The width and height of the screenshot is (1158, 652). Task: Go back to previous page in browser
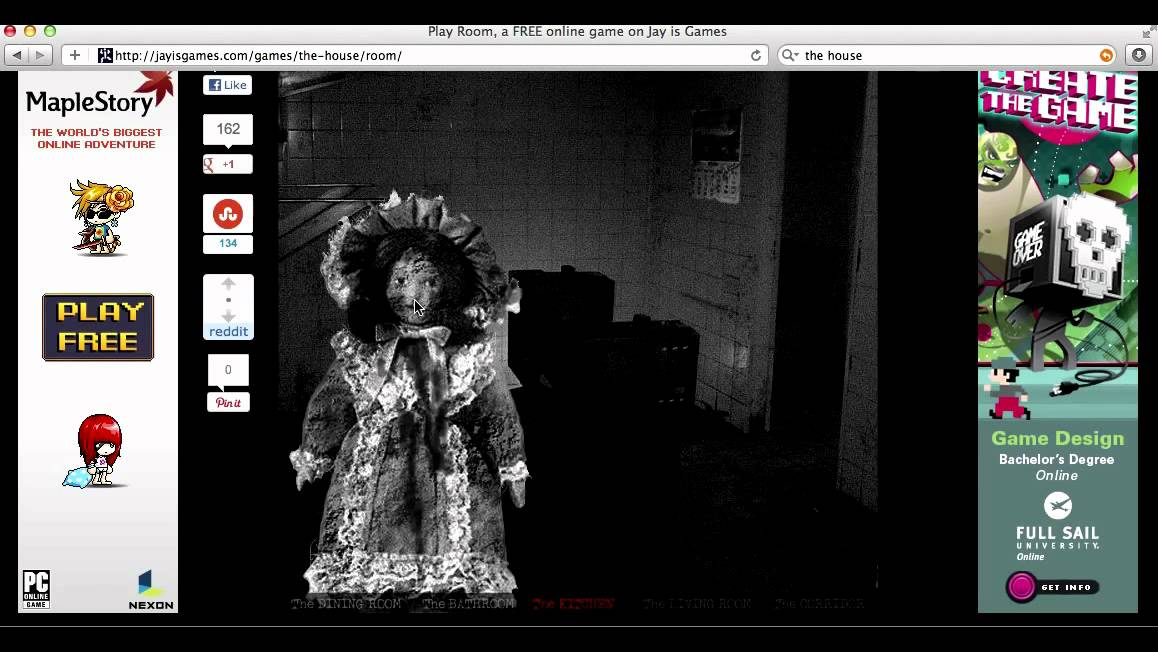17,55
